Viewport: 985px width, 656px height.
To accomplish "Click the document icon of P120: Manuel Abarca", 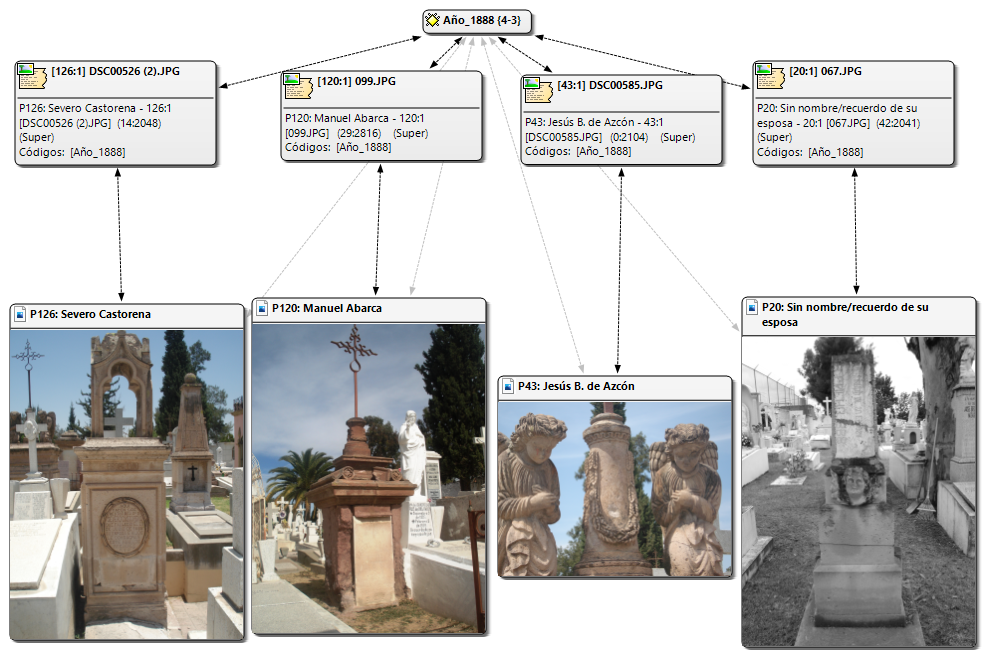I will [261, 308].
